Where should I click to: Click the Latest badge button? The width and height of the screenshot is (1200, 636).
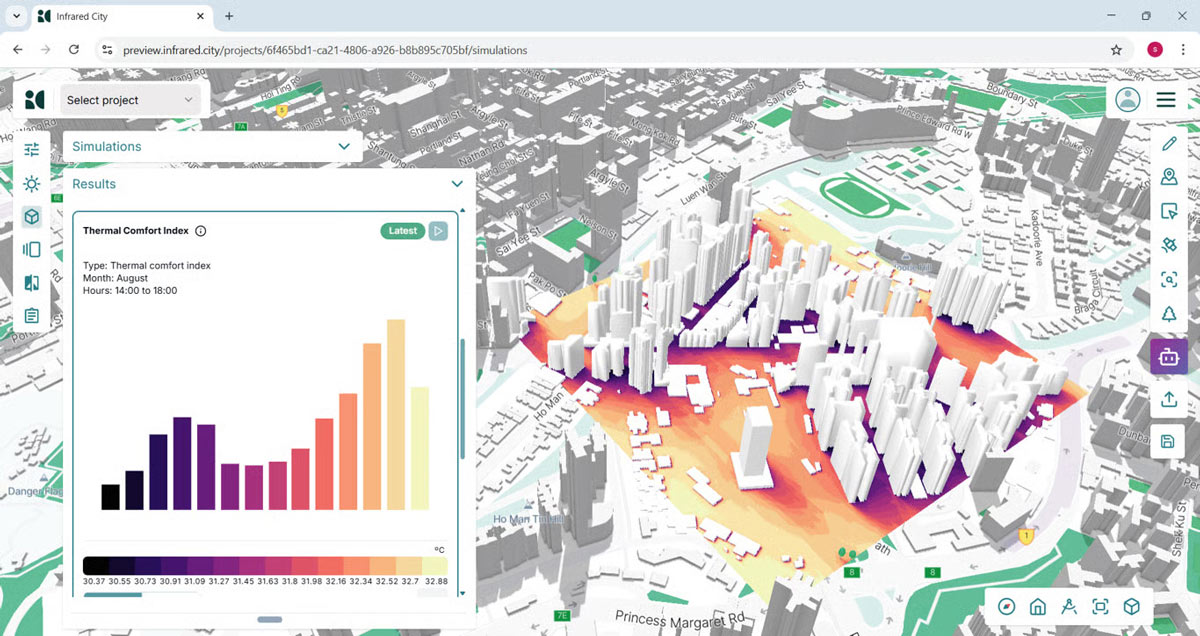click(403, 231)
